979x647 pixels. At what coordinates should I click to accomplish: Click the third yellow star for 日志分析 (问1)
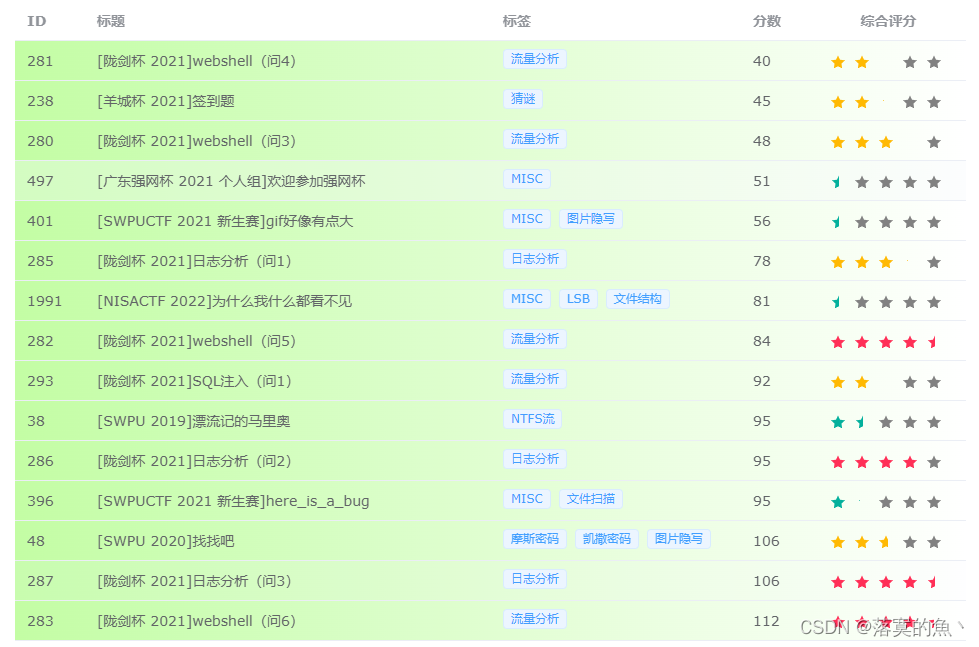[x=886, y=261]
